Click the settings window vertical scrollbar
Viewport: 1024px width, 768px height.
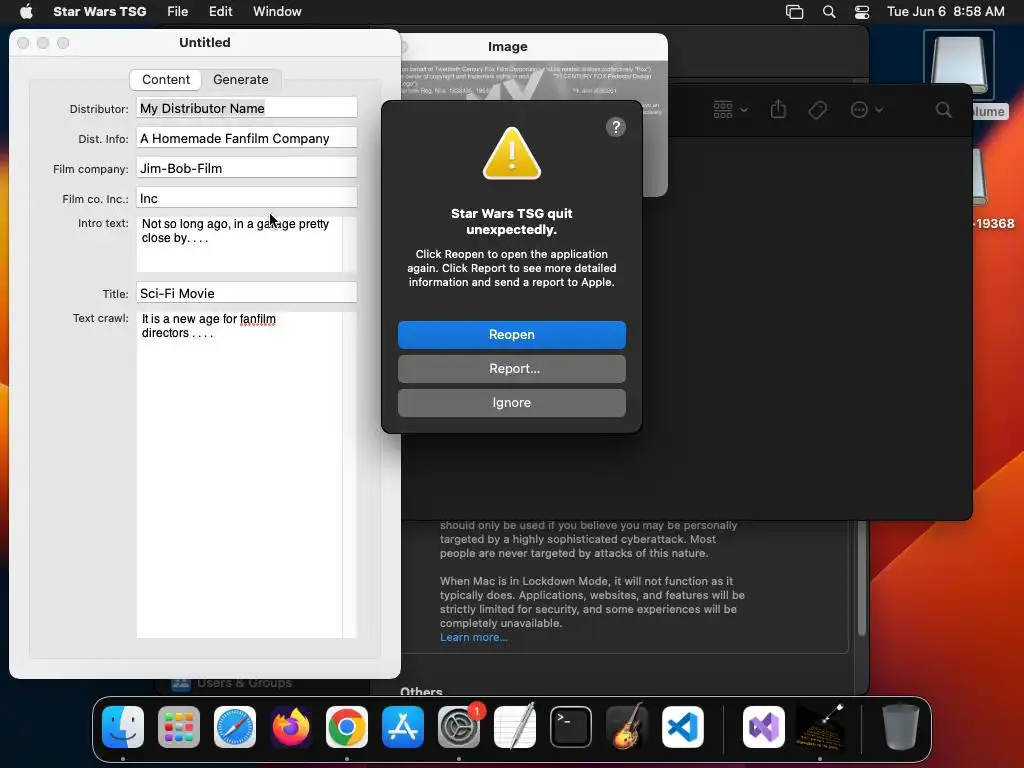(862, 578)
